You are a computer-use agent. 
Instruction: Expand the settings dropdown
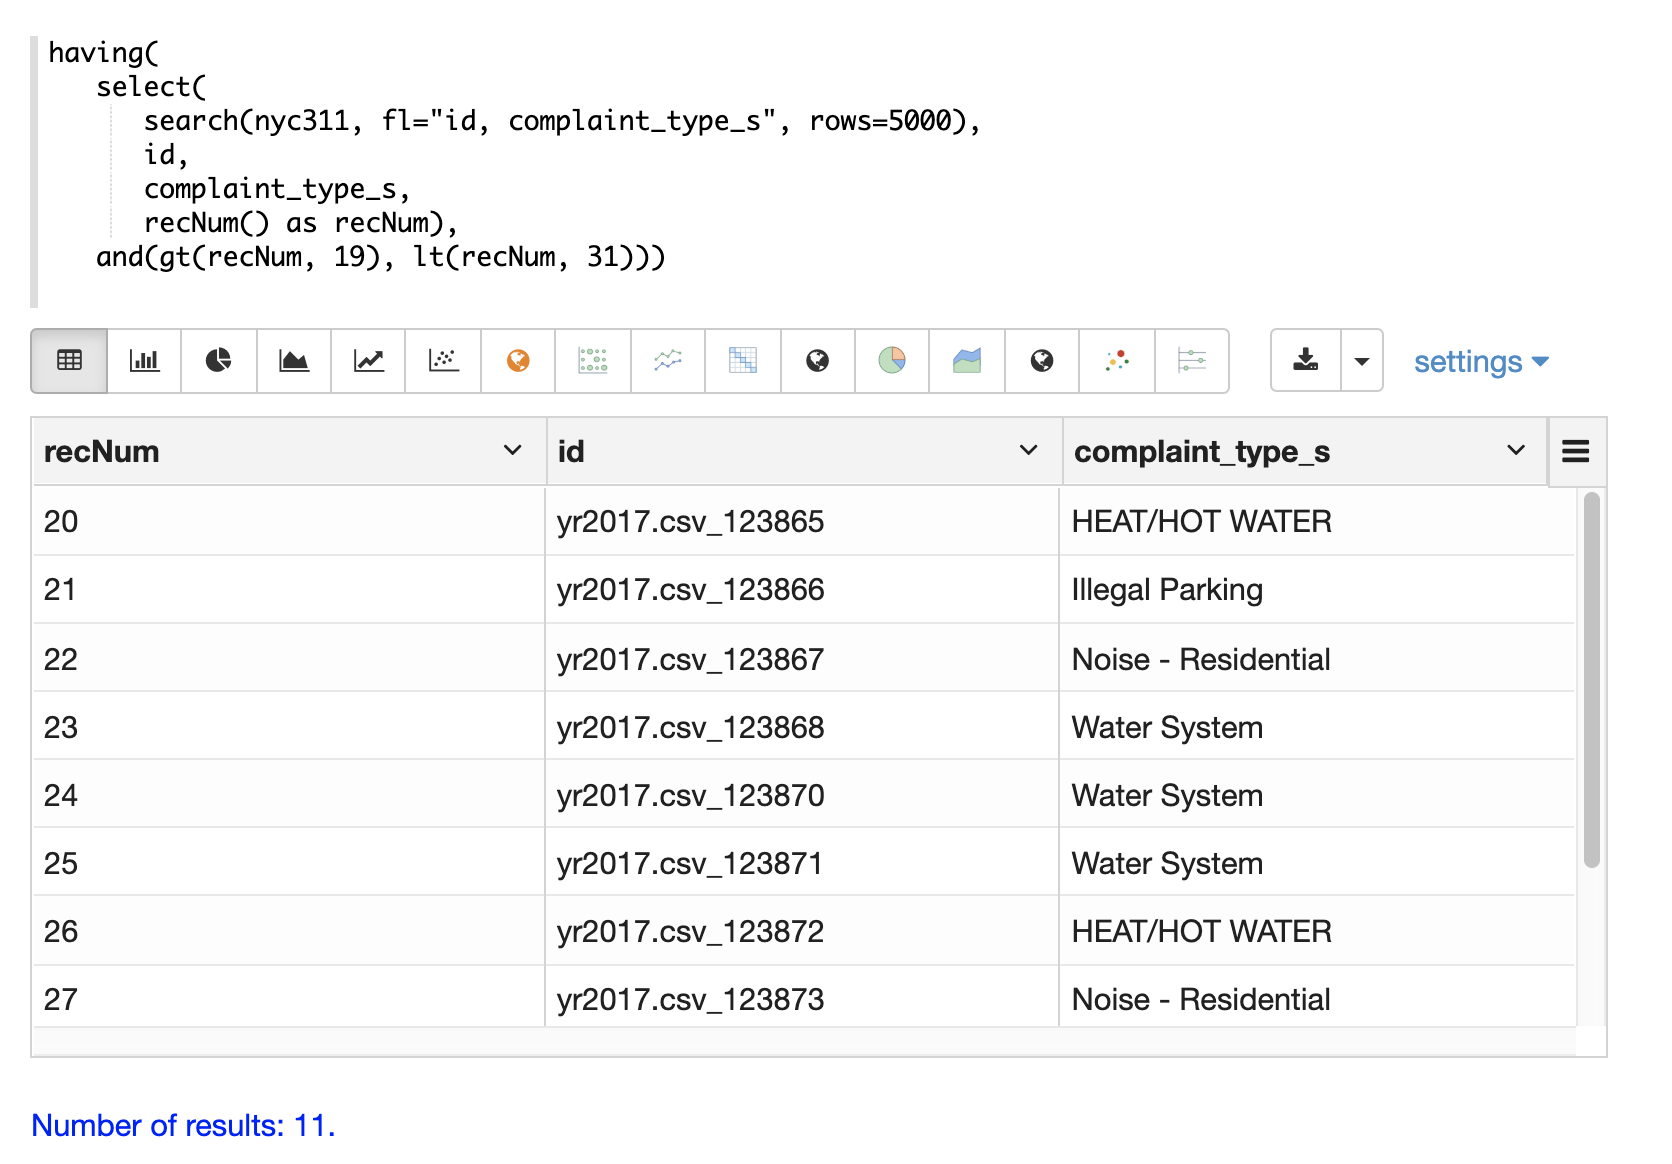pyautogui.click(x=1480, y=362)
